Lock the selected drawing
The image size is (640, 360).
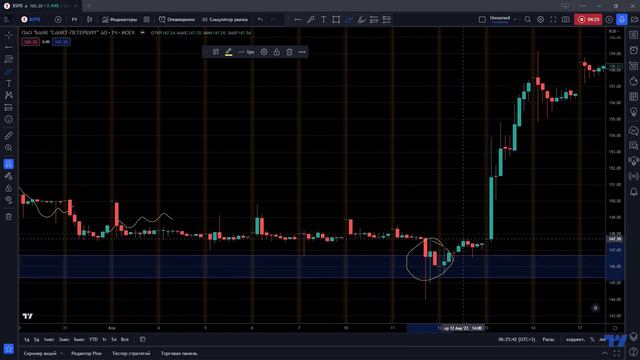[277, 52]
